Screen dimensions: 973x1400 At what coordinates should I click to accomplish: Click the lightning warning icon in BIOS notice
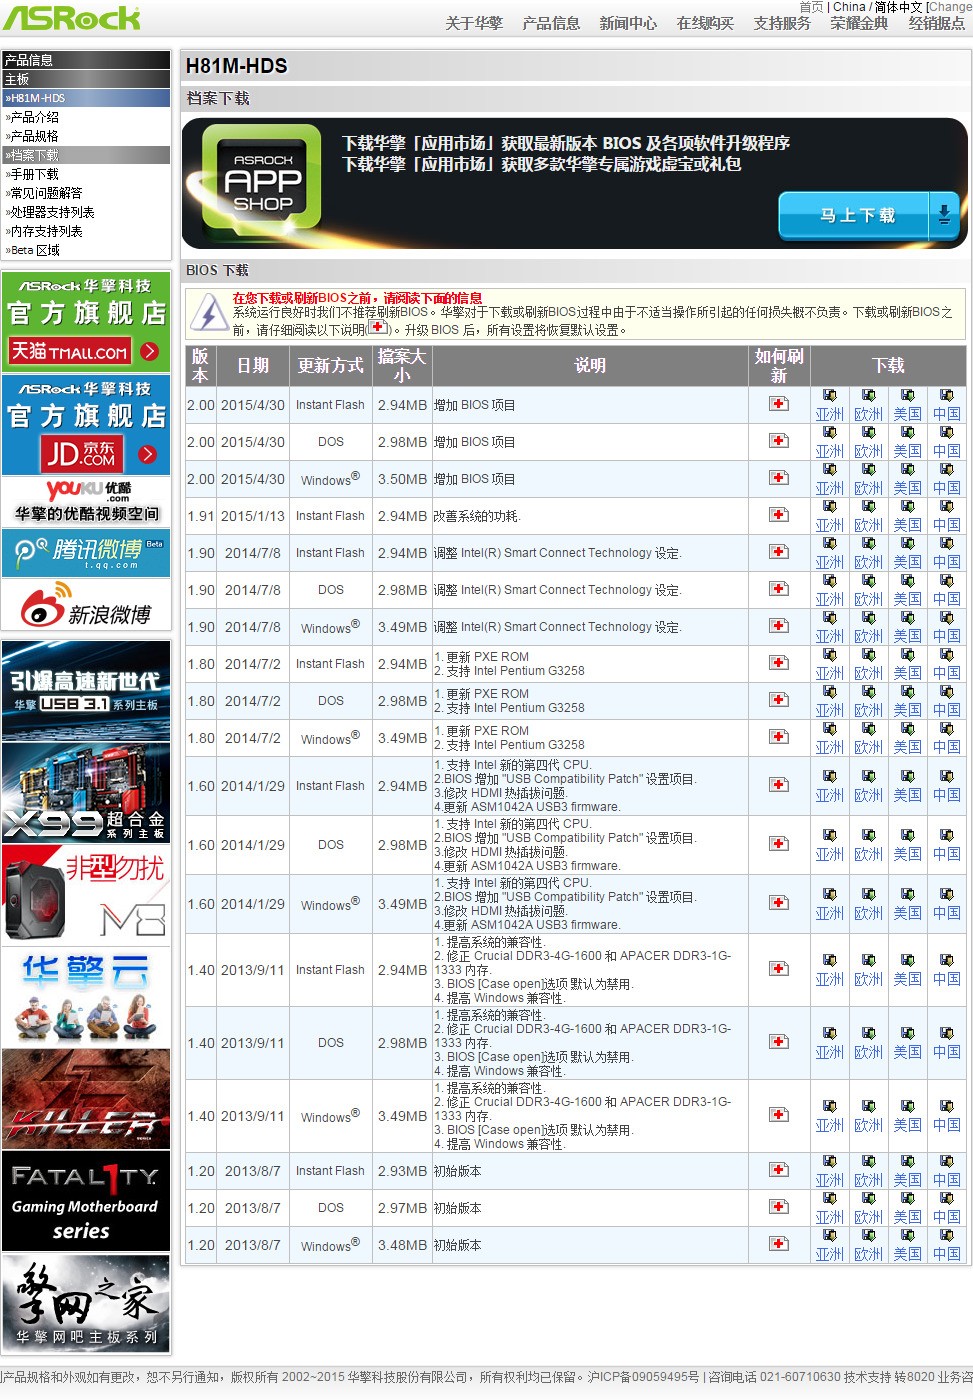pyautogui.click(x=209, y=312)
